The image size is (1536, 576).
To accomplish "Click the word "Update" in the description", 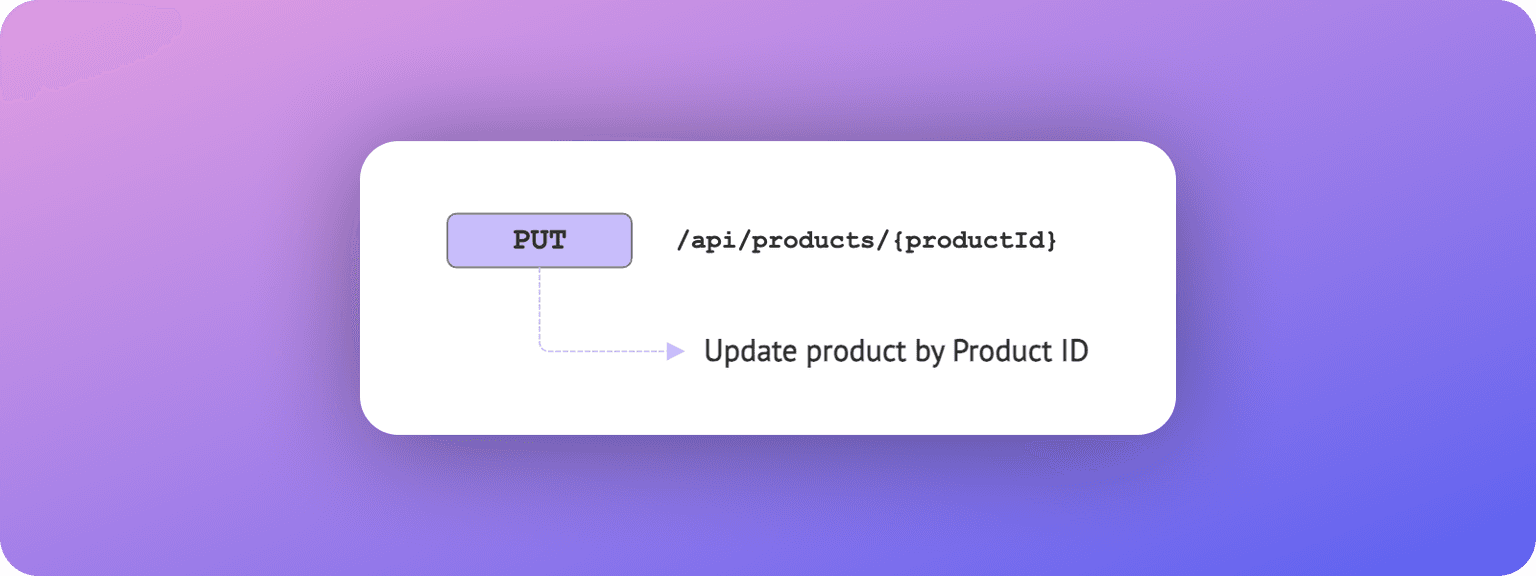I will pyautogui.click(x=742, y=352).
